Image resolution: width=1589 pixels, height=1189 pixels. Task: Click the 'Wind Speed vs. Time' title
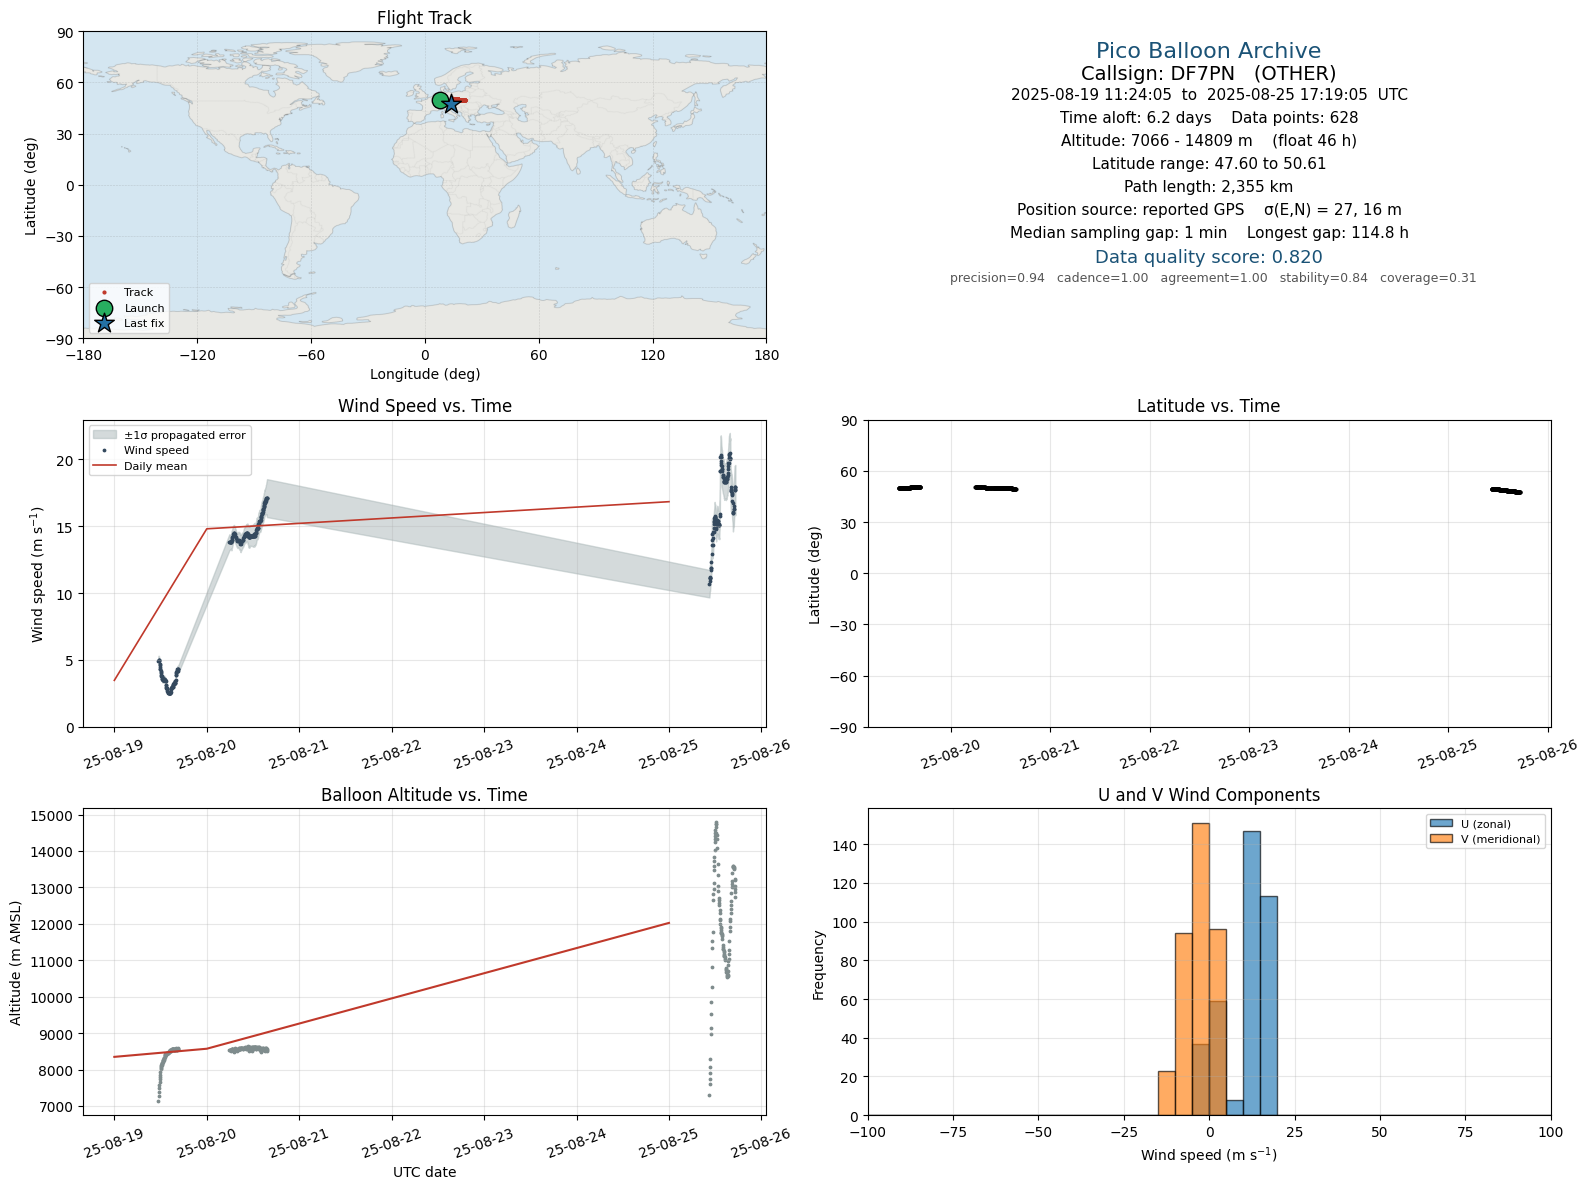[424, 406]
